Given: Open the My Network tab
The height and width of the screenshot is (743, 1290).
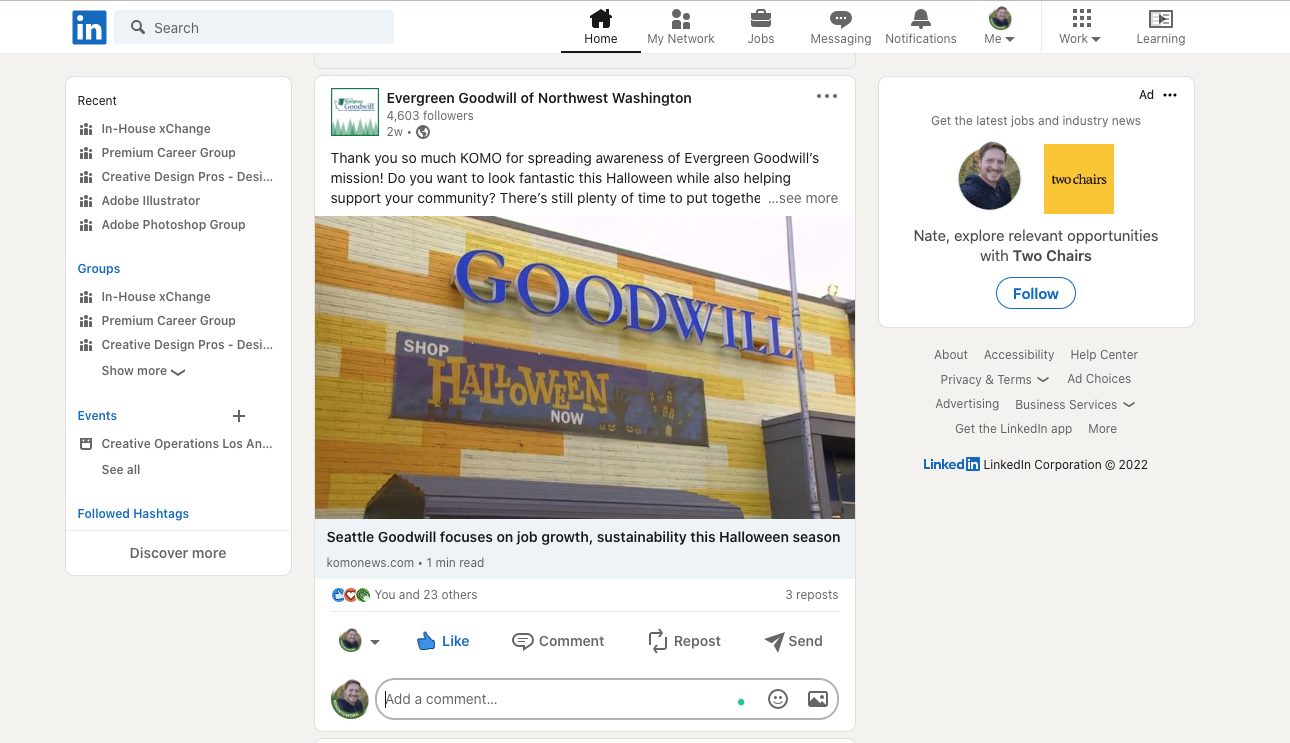Looking at the screenshot, I should 681,27.
